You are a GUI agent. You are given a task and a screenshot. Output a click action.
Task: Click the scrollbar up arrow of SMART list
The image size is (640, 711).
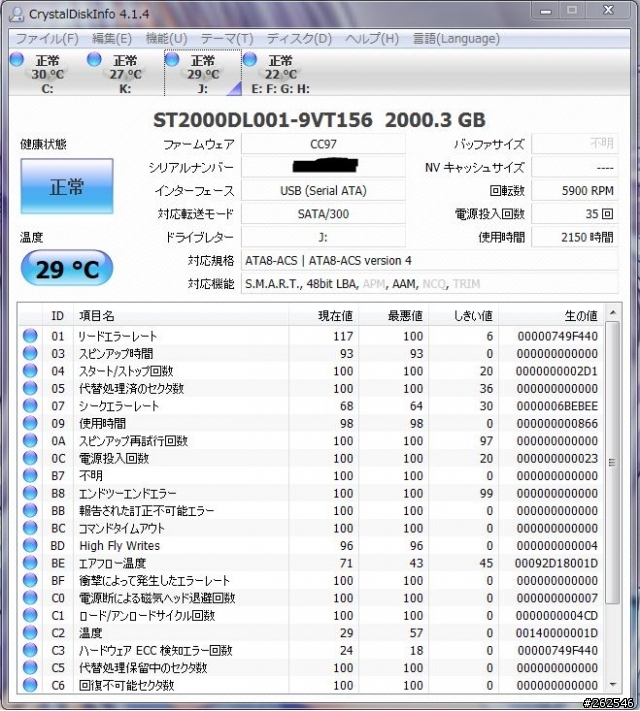612,313
